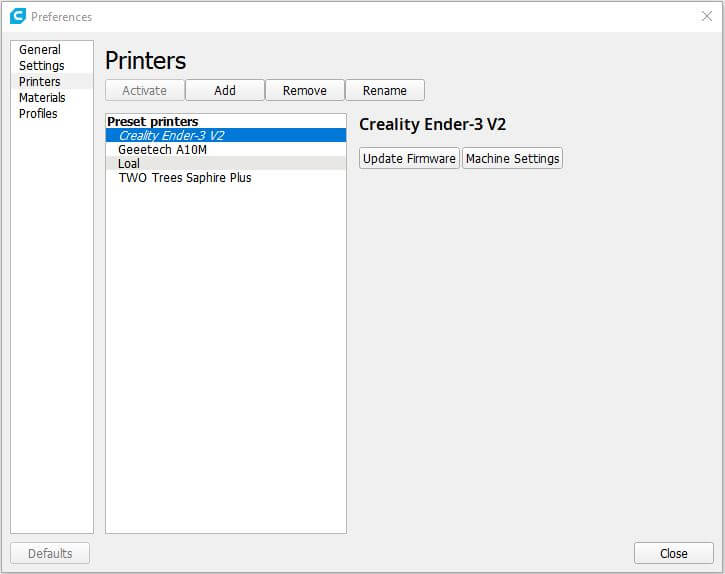
Task: Add a new printer
Action: 225,90
